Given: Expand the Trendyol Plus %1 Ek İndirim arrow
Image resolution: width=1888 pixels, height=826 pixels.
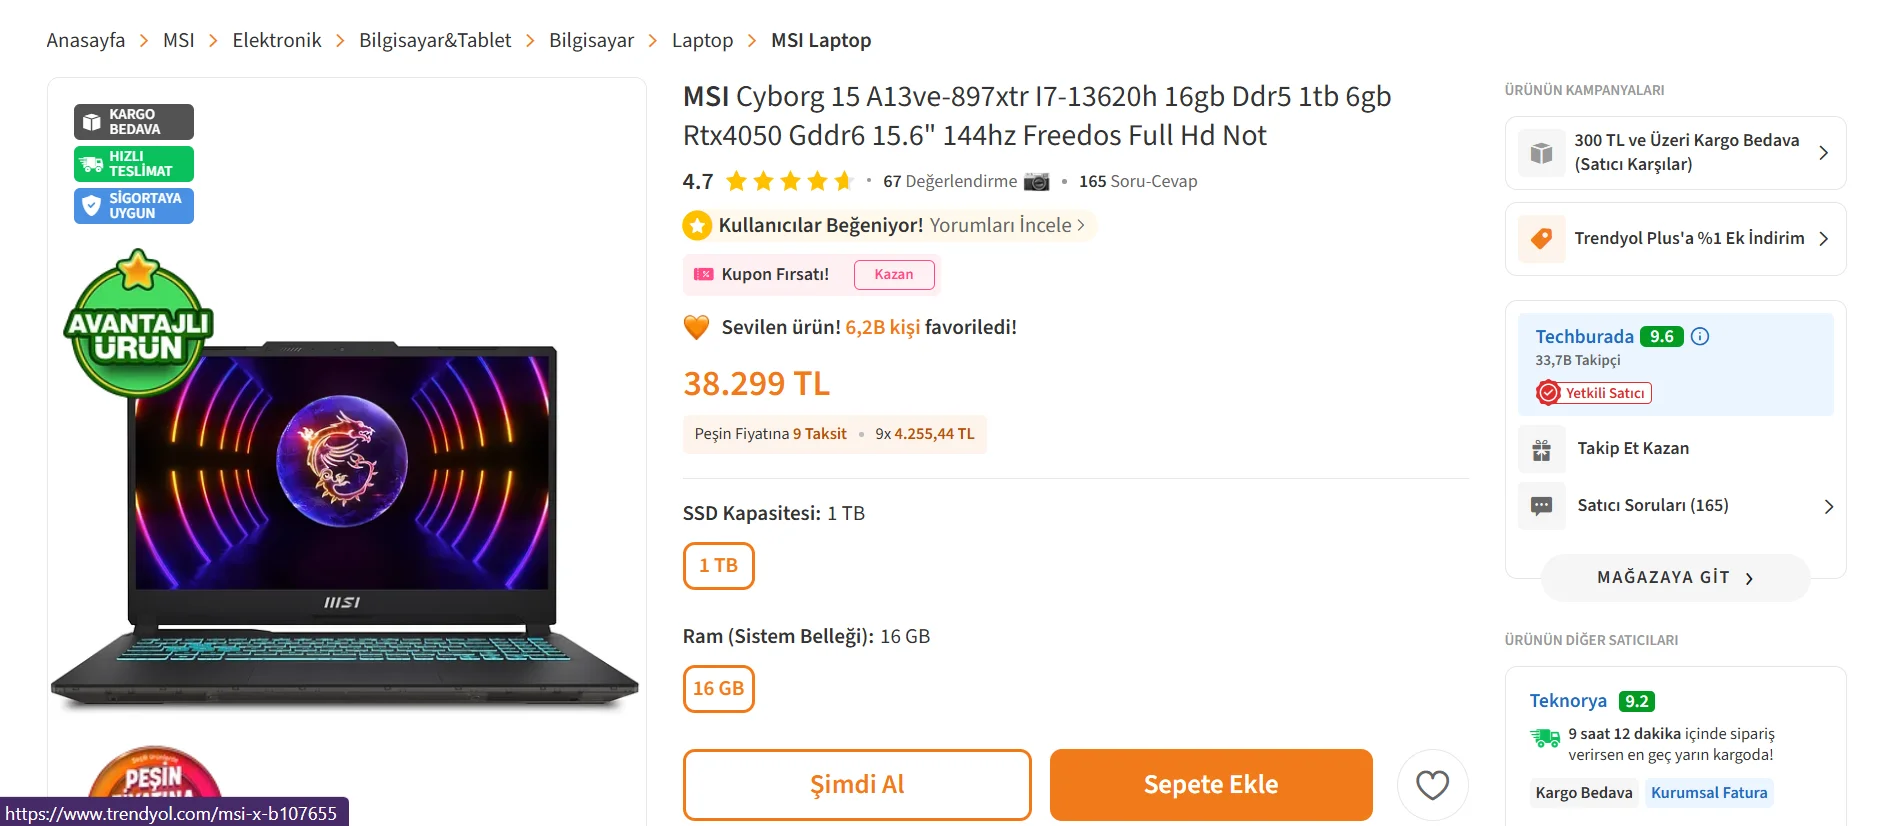Looking at the screenshot, I should (x=1823, y=238).
